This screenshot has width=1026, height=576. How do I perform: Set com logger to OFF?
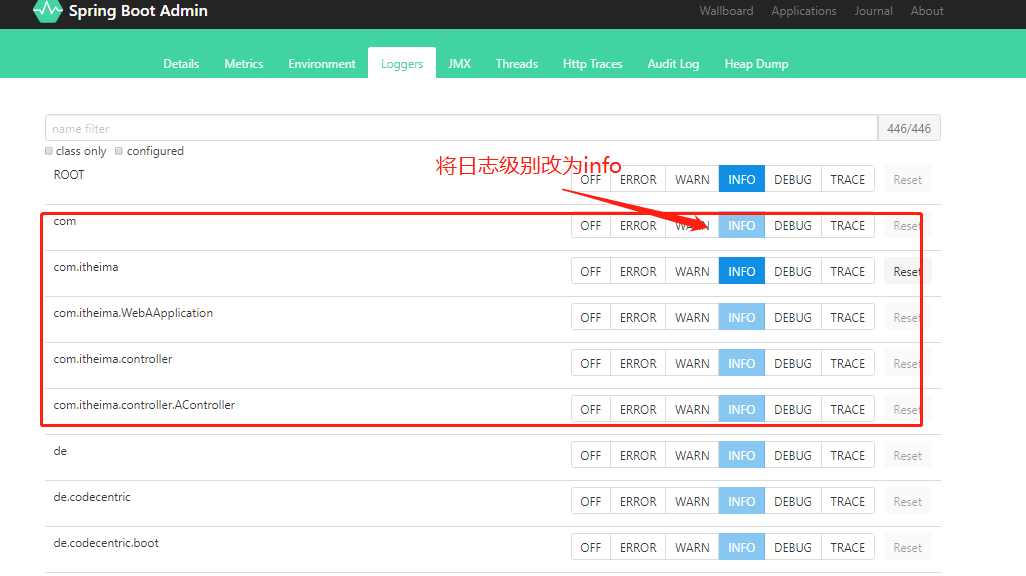pyautogui.click(x=591, y=225)
